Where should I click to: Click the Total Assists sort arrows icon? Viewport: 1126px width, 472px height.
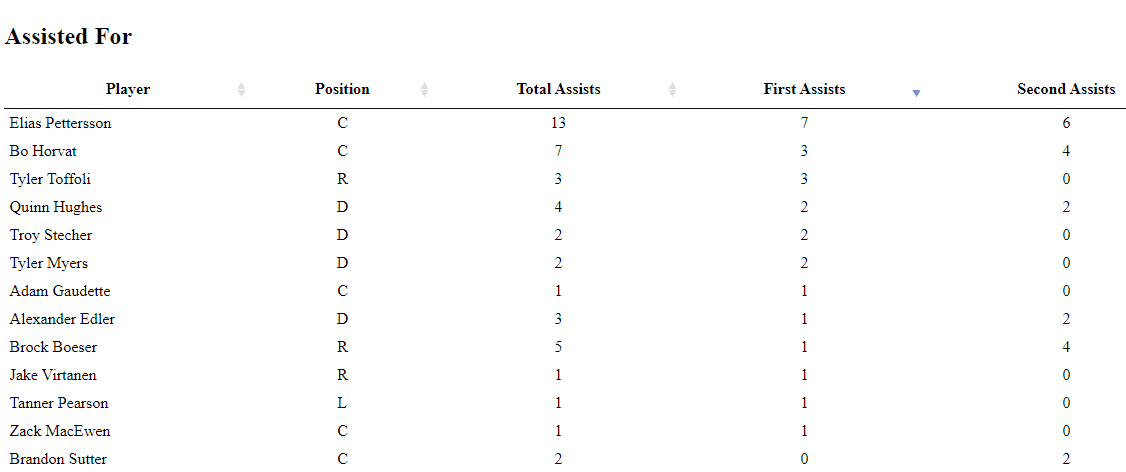click(672, 90)
